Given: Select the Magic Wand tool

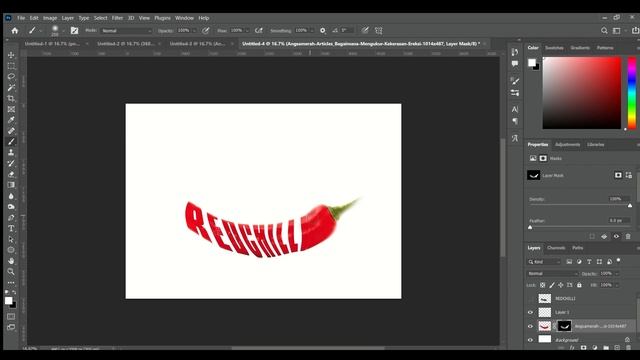Looking at the screenshot, I should click(x=11, y=87).
